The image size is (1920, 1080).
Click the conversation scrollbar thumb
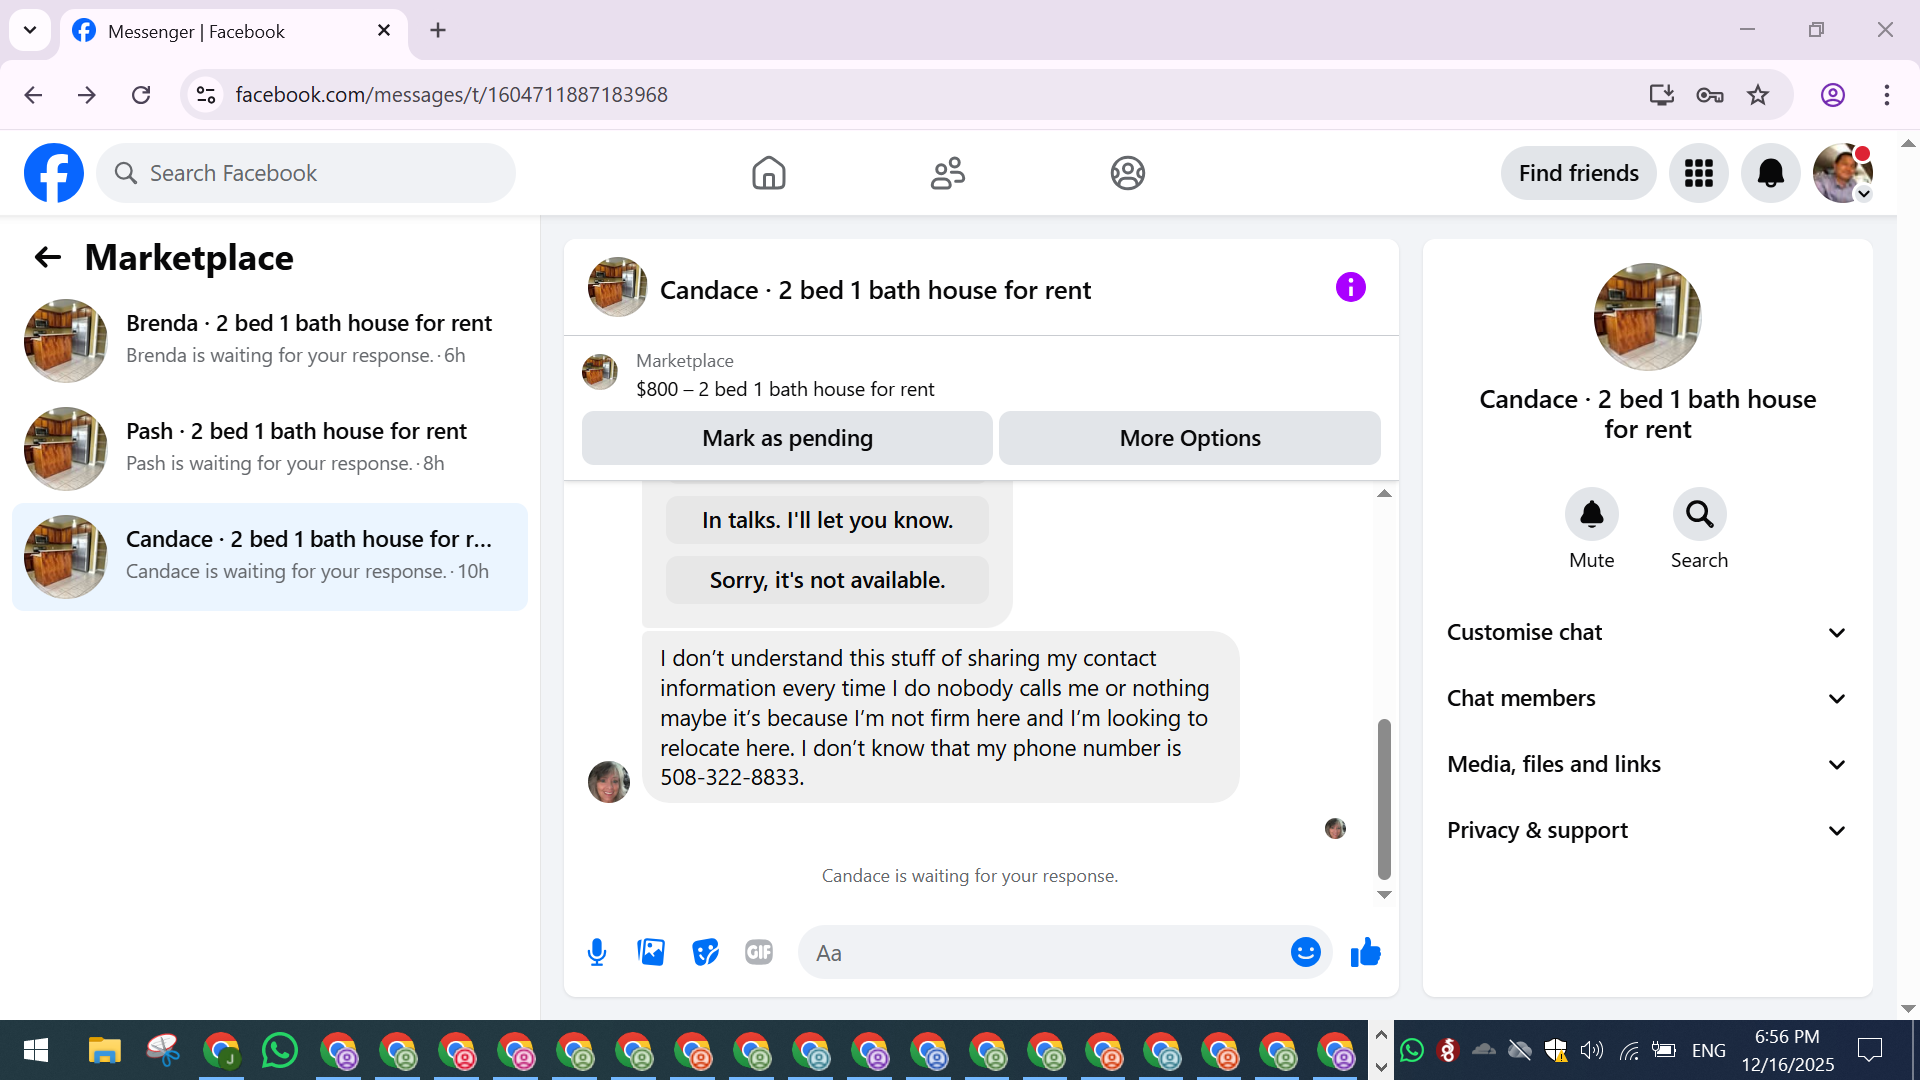coord(1384,799)
